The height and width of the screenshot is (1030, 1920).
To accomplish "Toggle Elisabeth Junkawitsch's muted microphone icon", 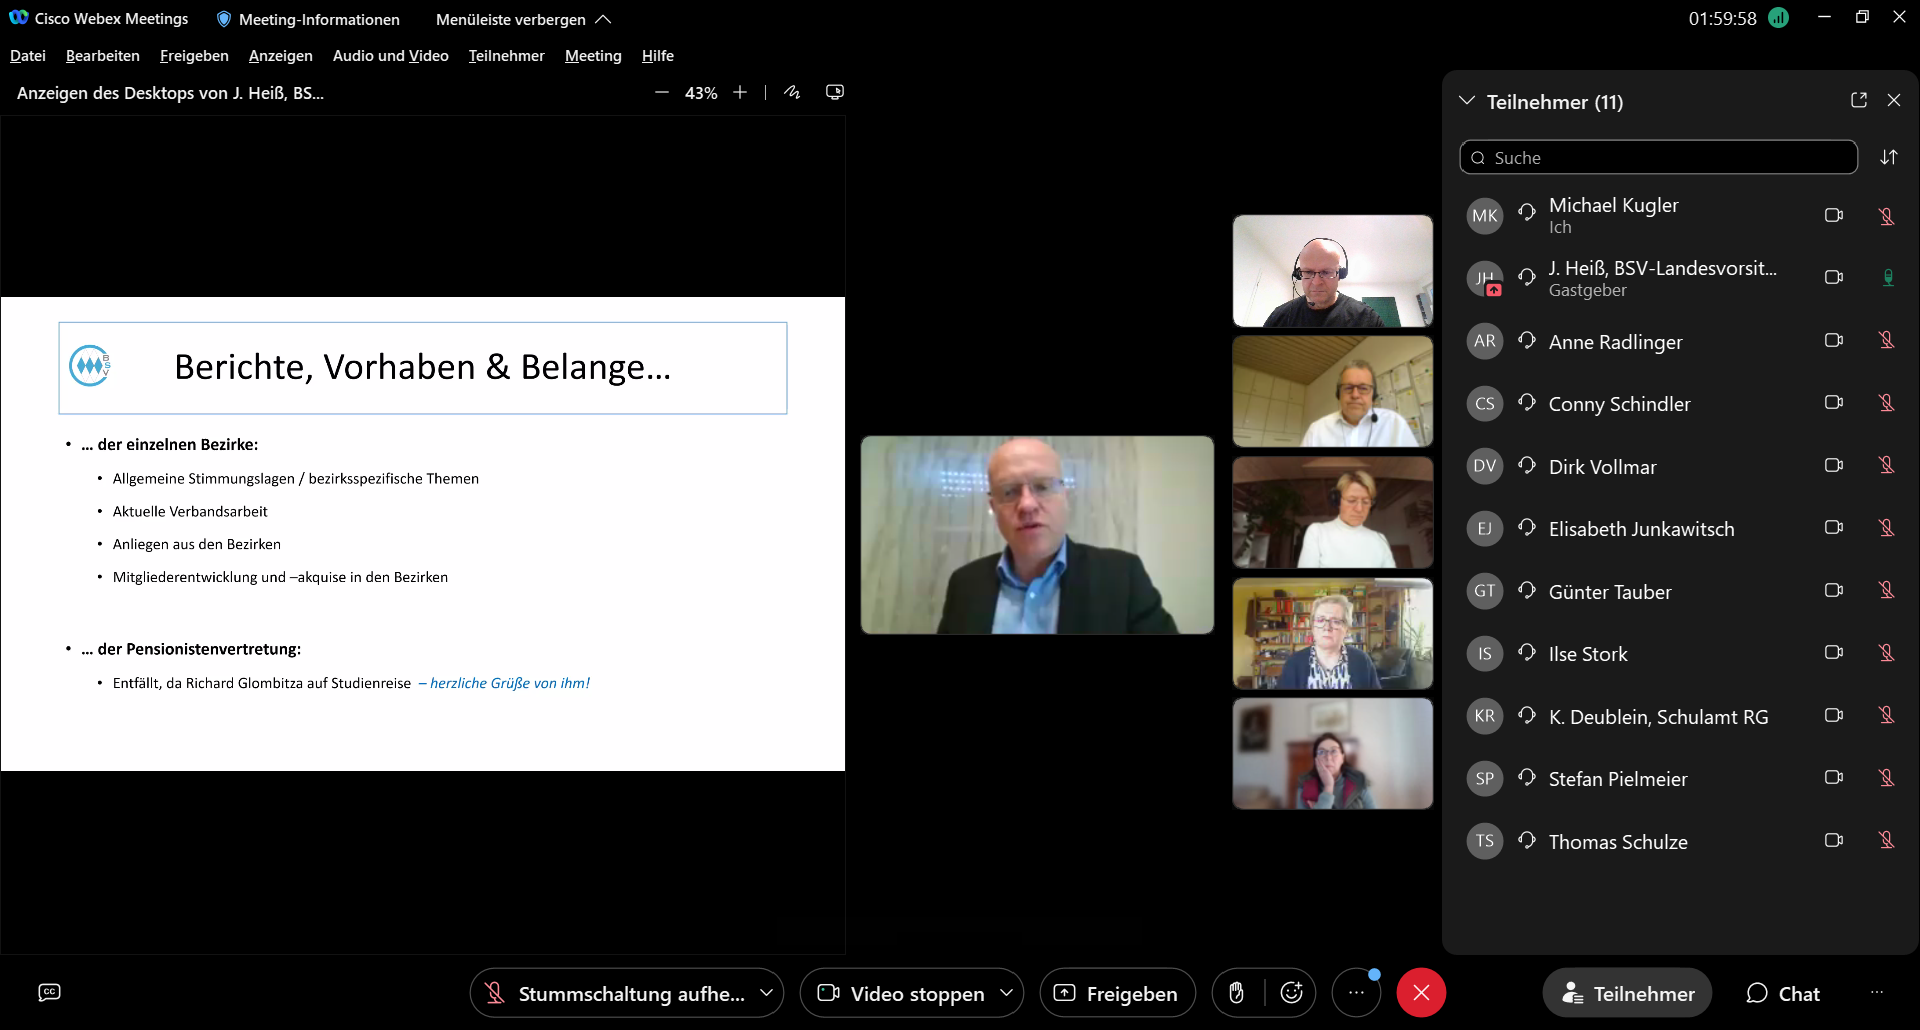I will point(1887,528).
